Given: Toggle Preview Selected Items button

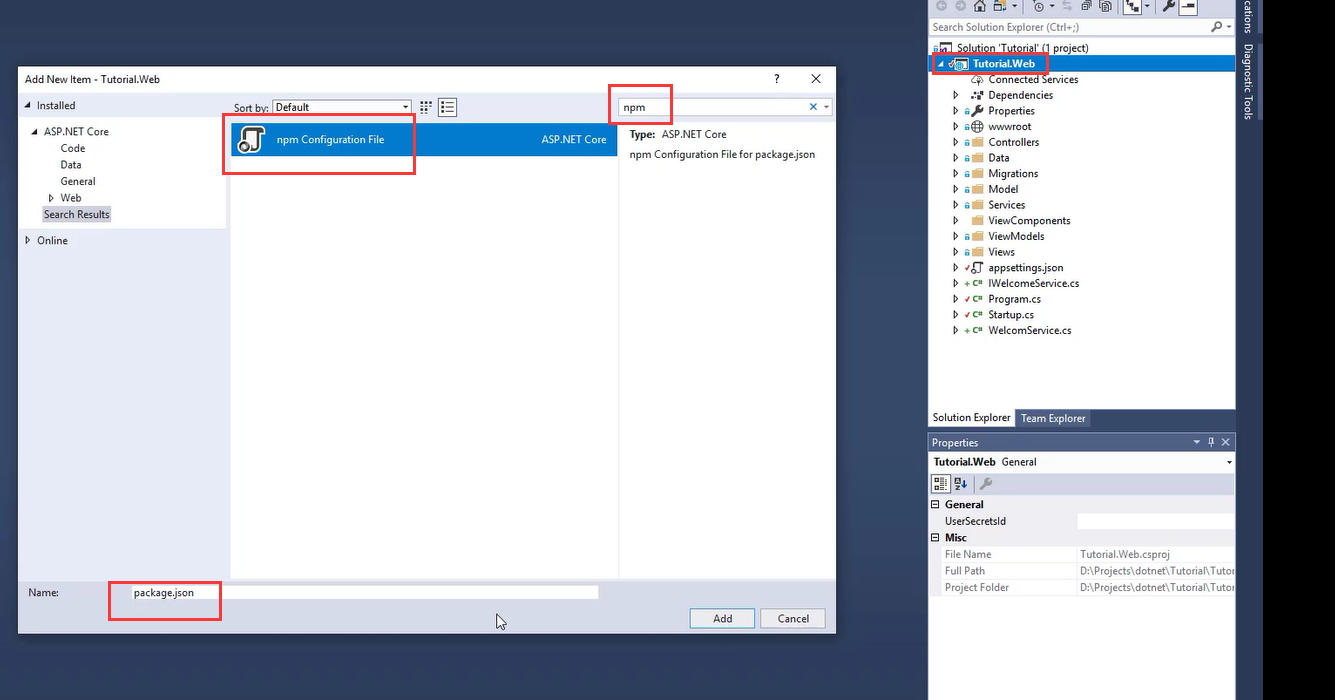Looking at the screenshot, I should [x=1188, y=6].
